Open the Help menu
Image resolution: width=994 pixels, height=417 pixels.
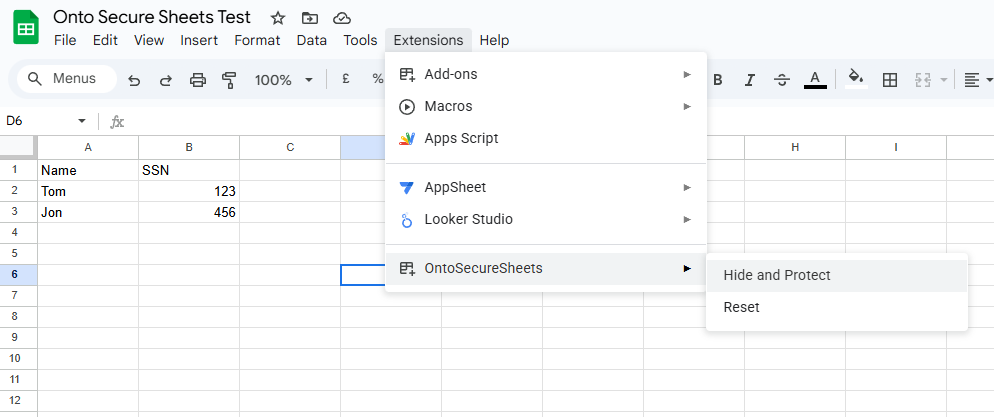pyautogui.click(x=494, y=41)
